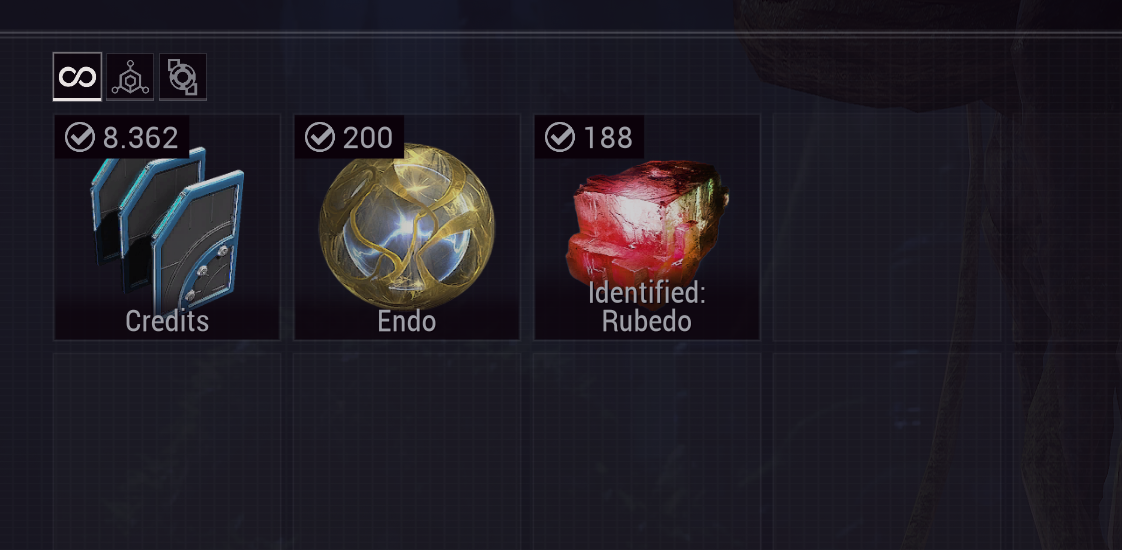Click the 8.362 credits quantity
1122x550 pixels.
pyautogui.click(x=140, y=137)
